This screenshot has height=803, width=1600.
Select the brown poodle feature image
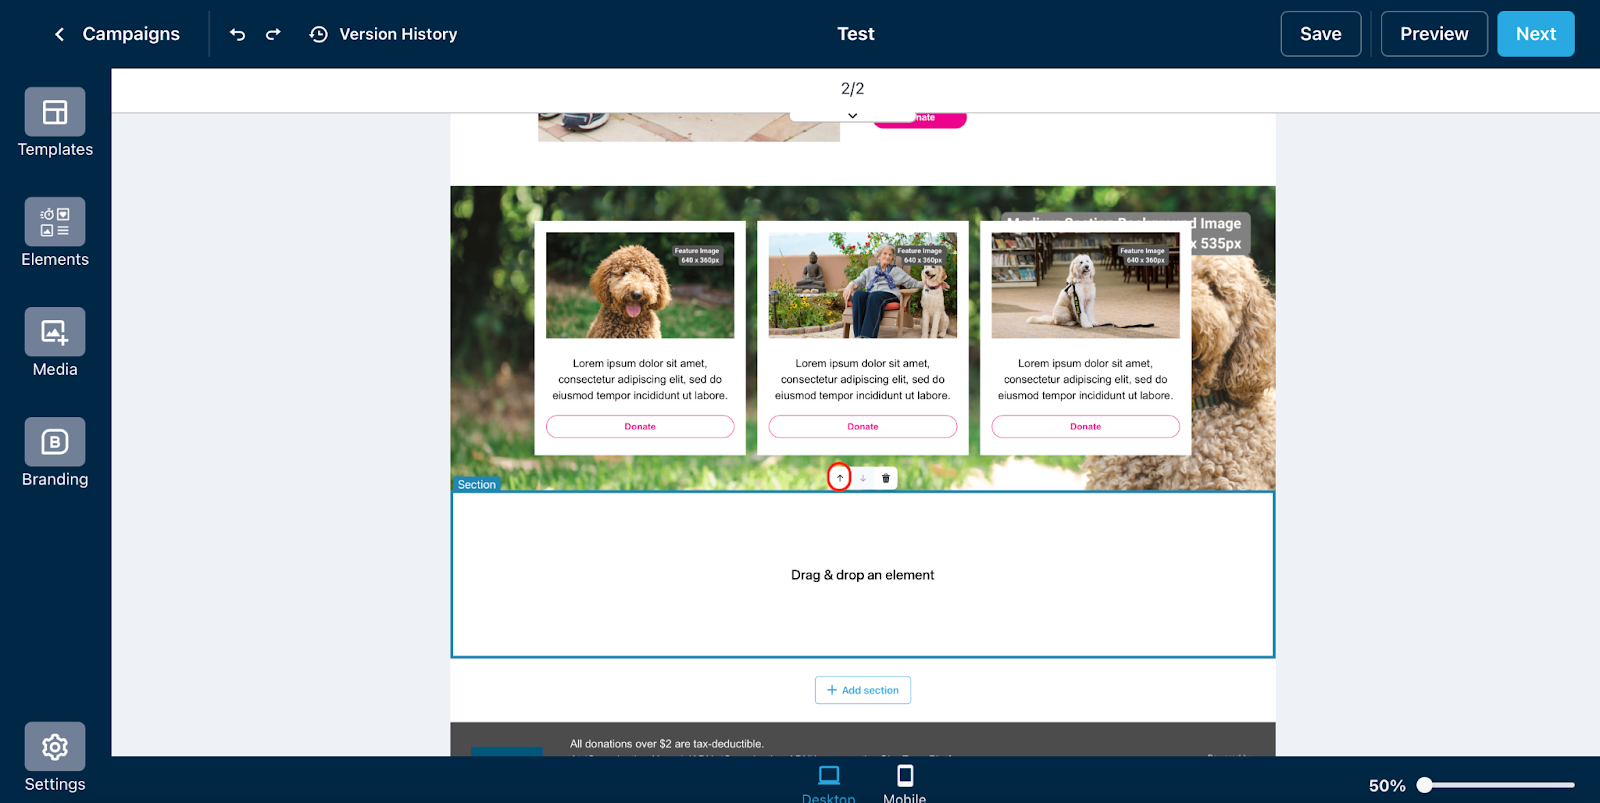(x=640, y=285)
